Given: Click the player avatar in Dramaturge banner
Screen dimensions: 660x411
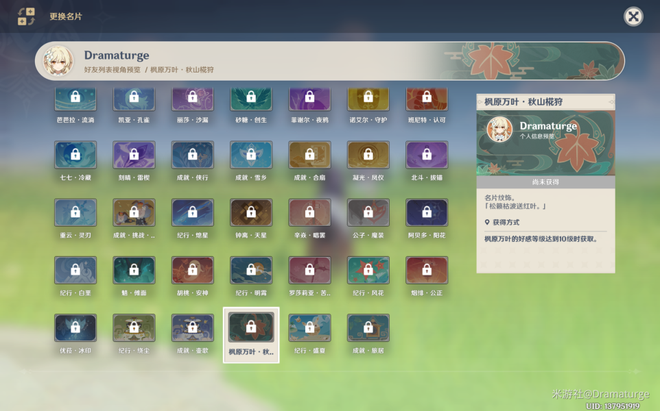Looking at the screenshot, I should (x=59, y=61).
